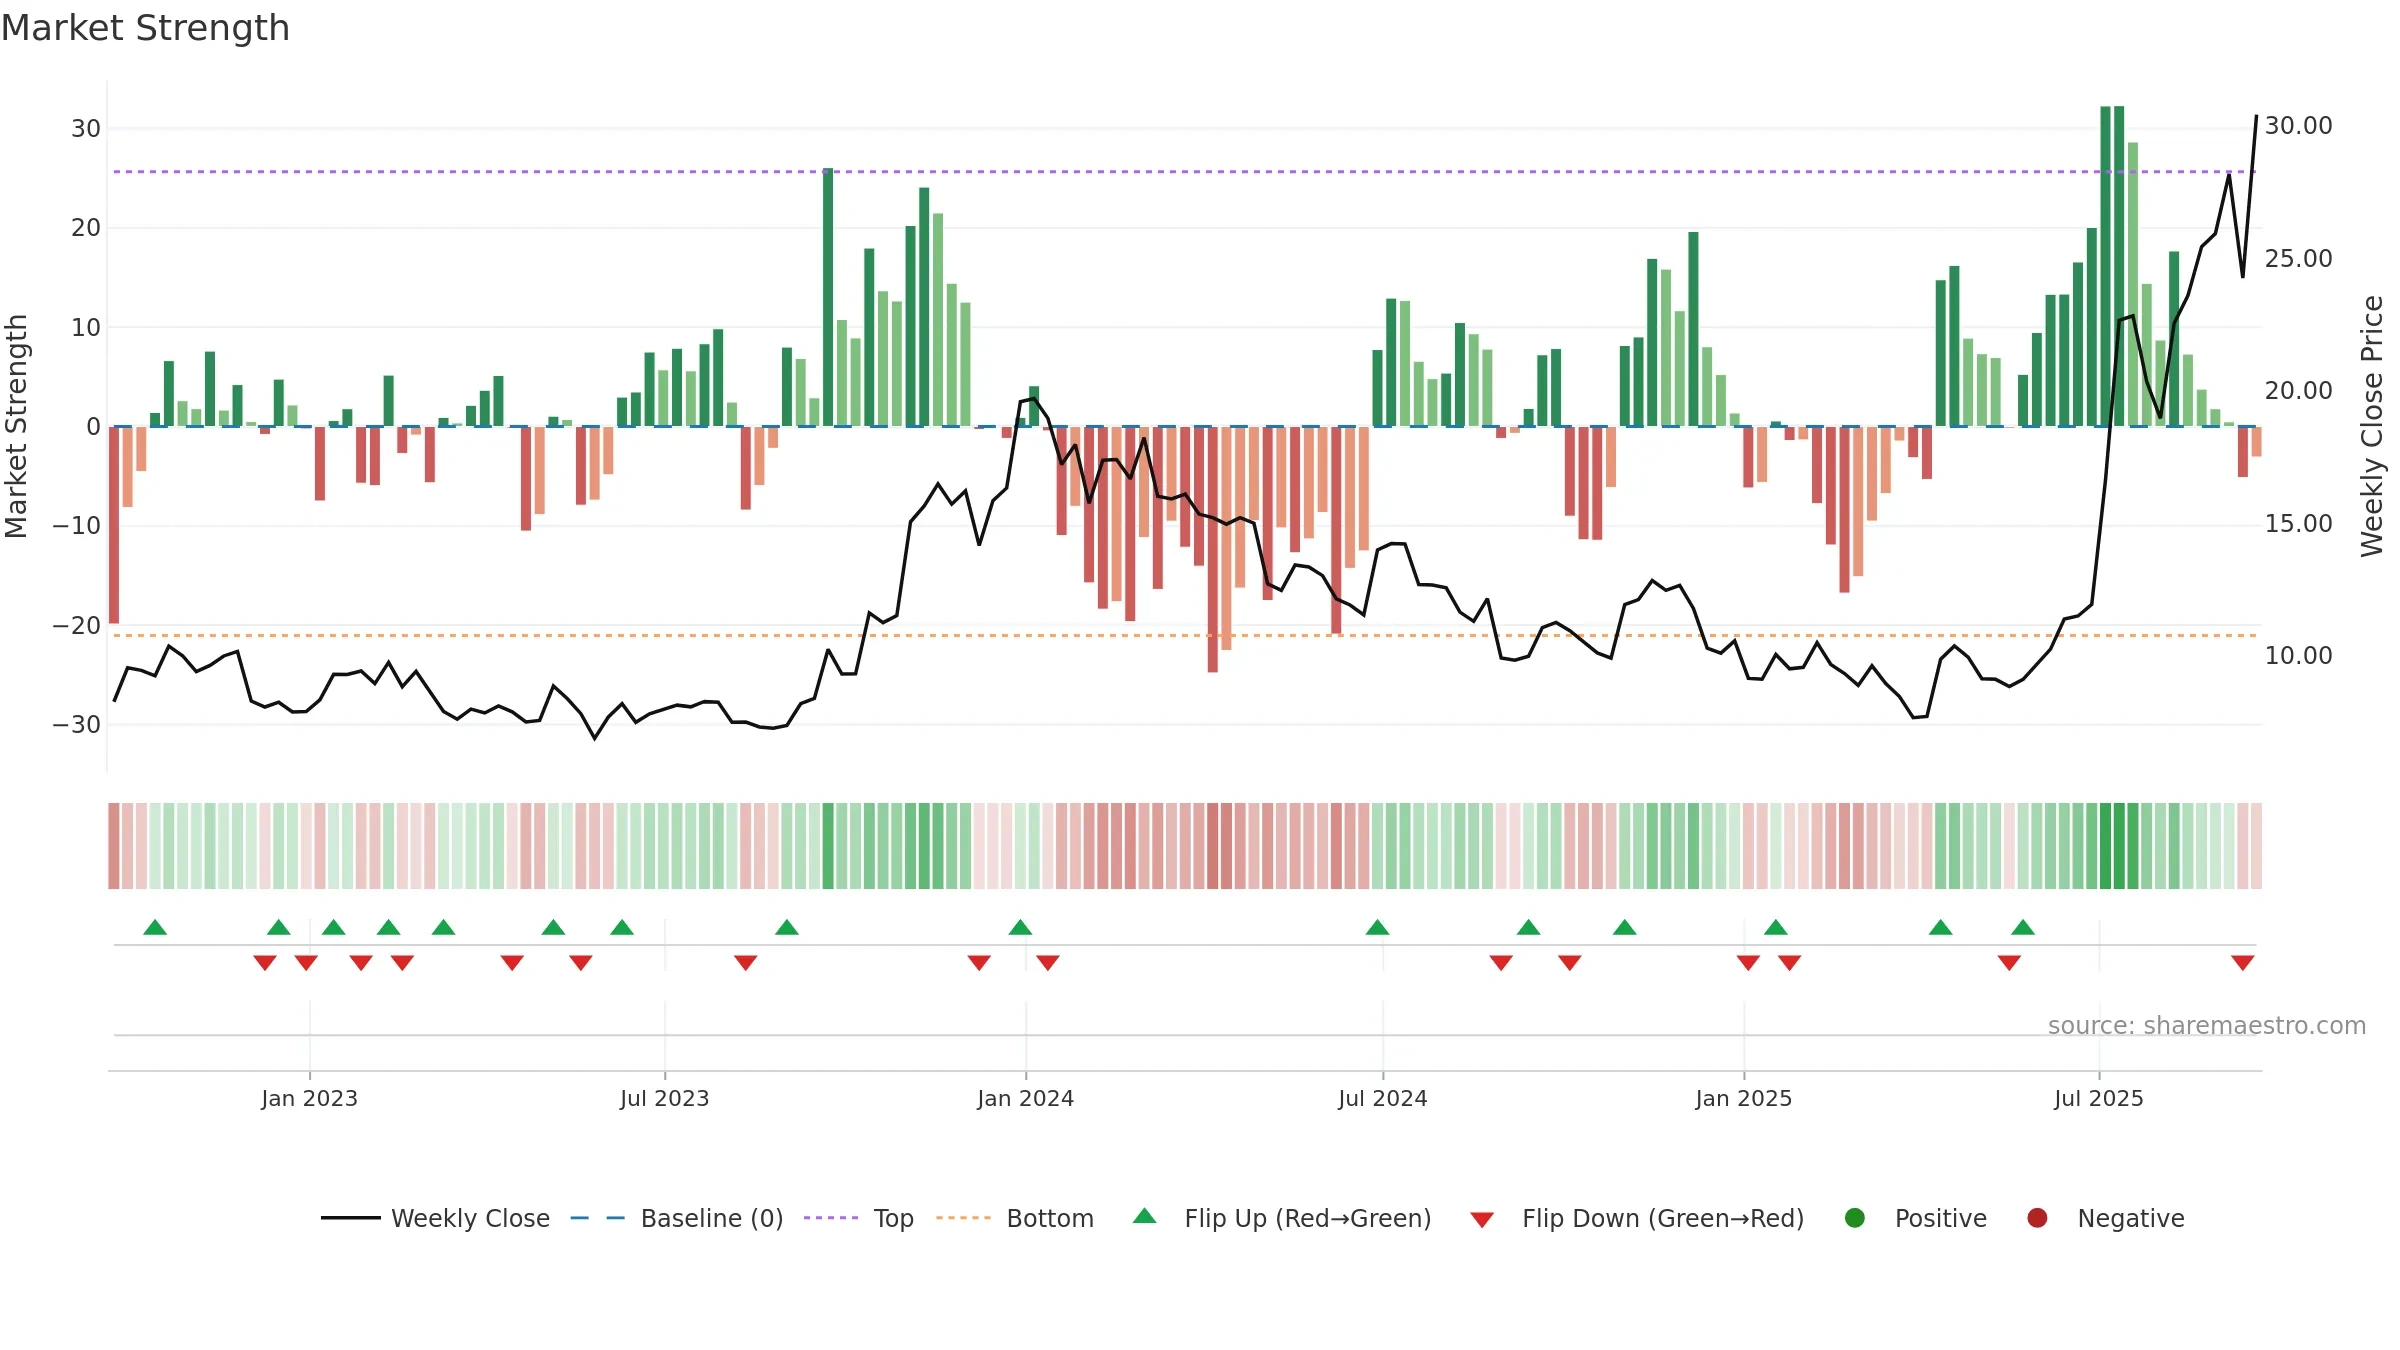Click the flip-up marker at Jul 2024

coord(1377,927)
